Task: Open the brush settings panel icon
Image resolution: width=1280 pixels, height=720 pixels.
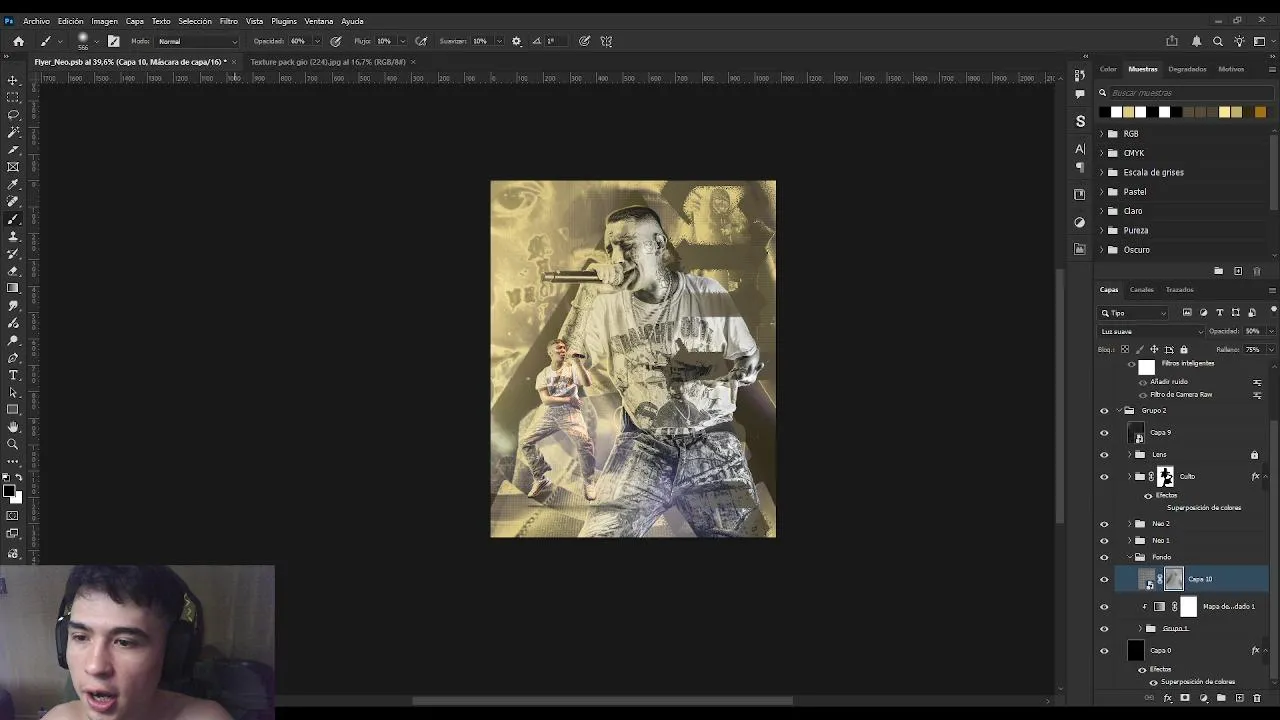Action: point(113,41)
